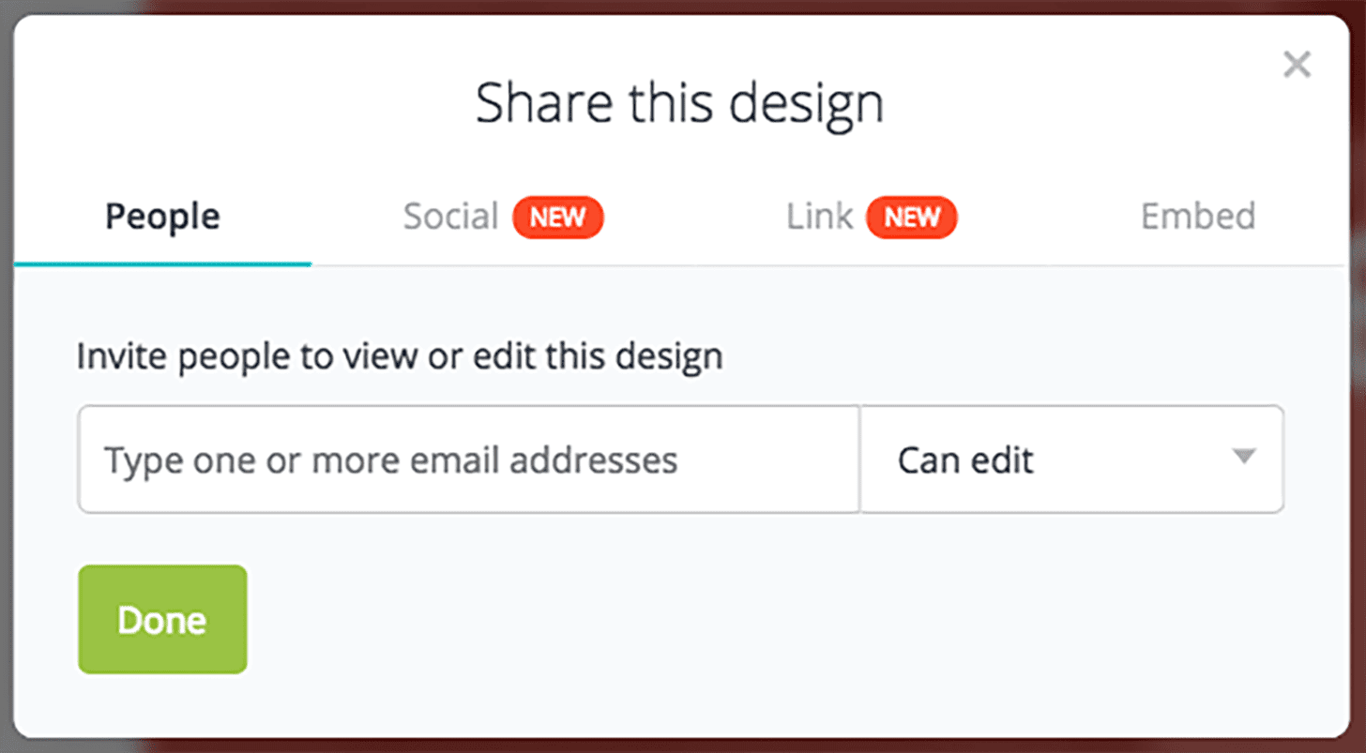
Task: Select the People tab
Action: click(x=162, y=216)
